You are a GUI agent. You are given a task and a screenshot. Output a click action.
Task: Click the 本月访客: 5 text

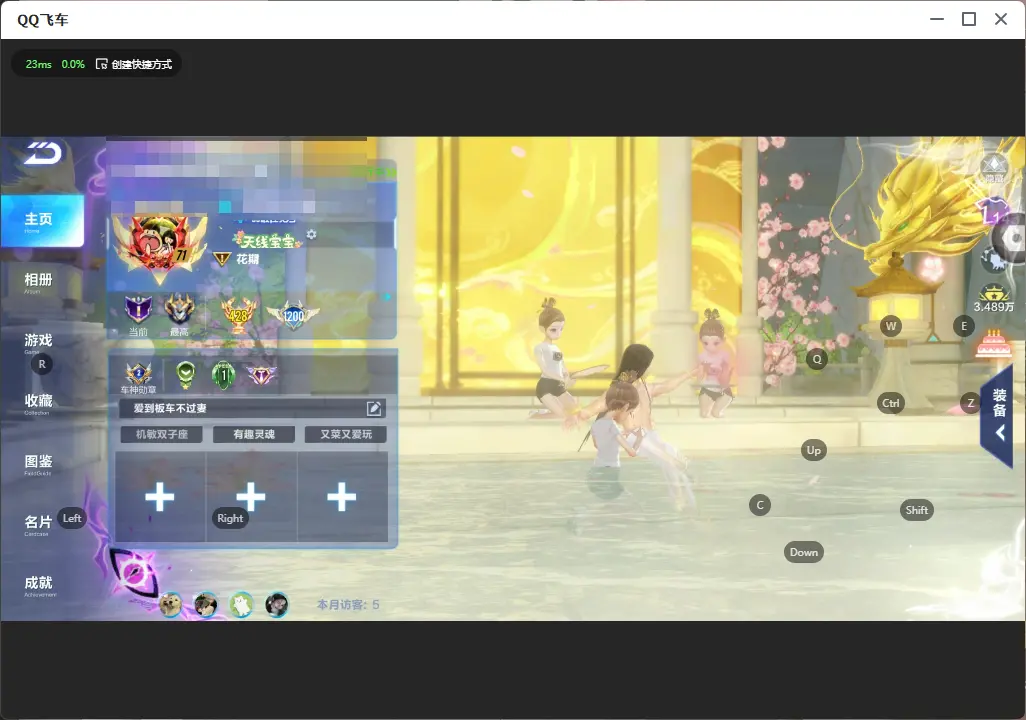pos(348,605)
